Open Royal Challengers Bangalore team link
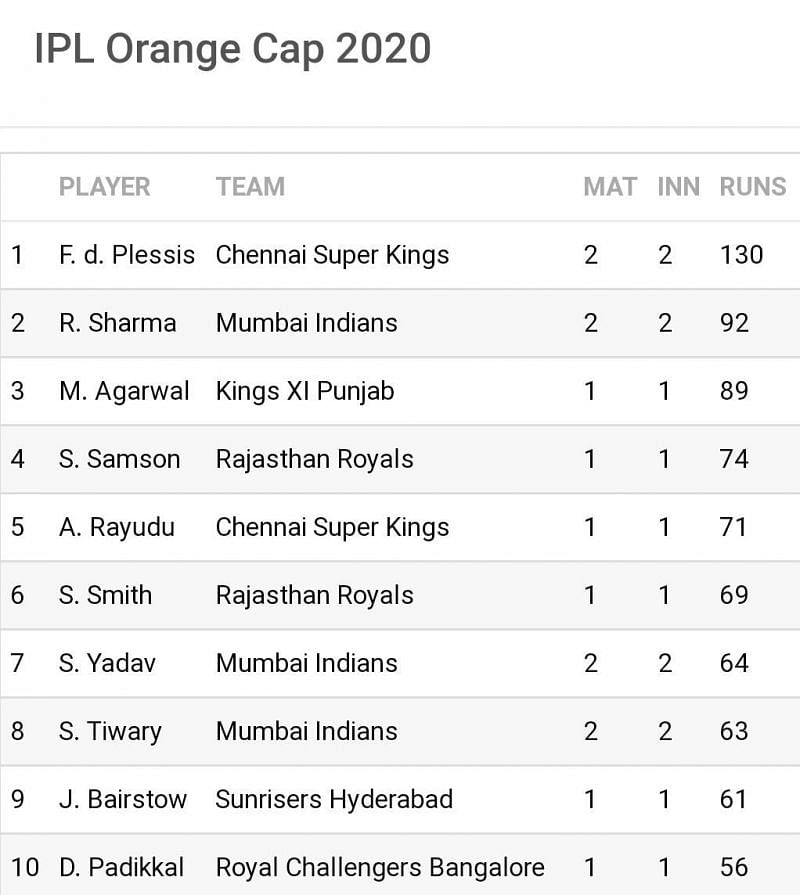Image resolution: width=800 pixels, height=895 pixels. coord(380,867)
